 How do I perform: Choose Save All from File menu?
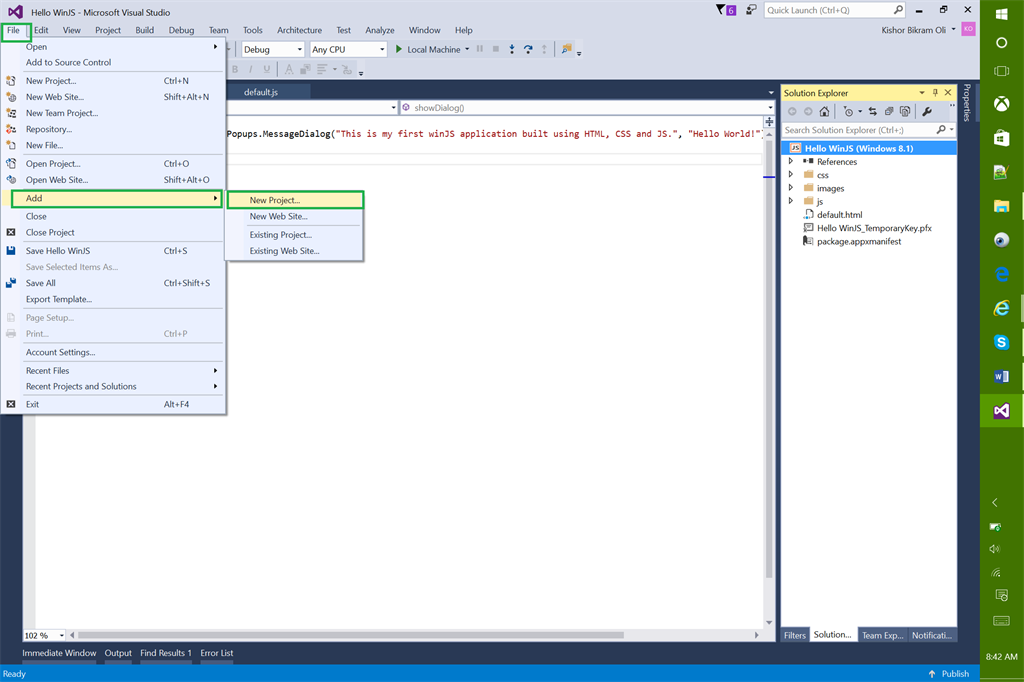click(x=41, y=283)
